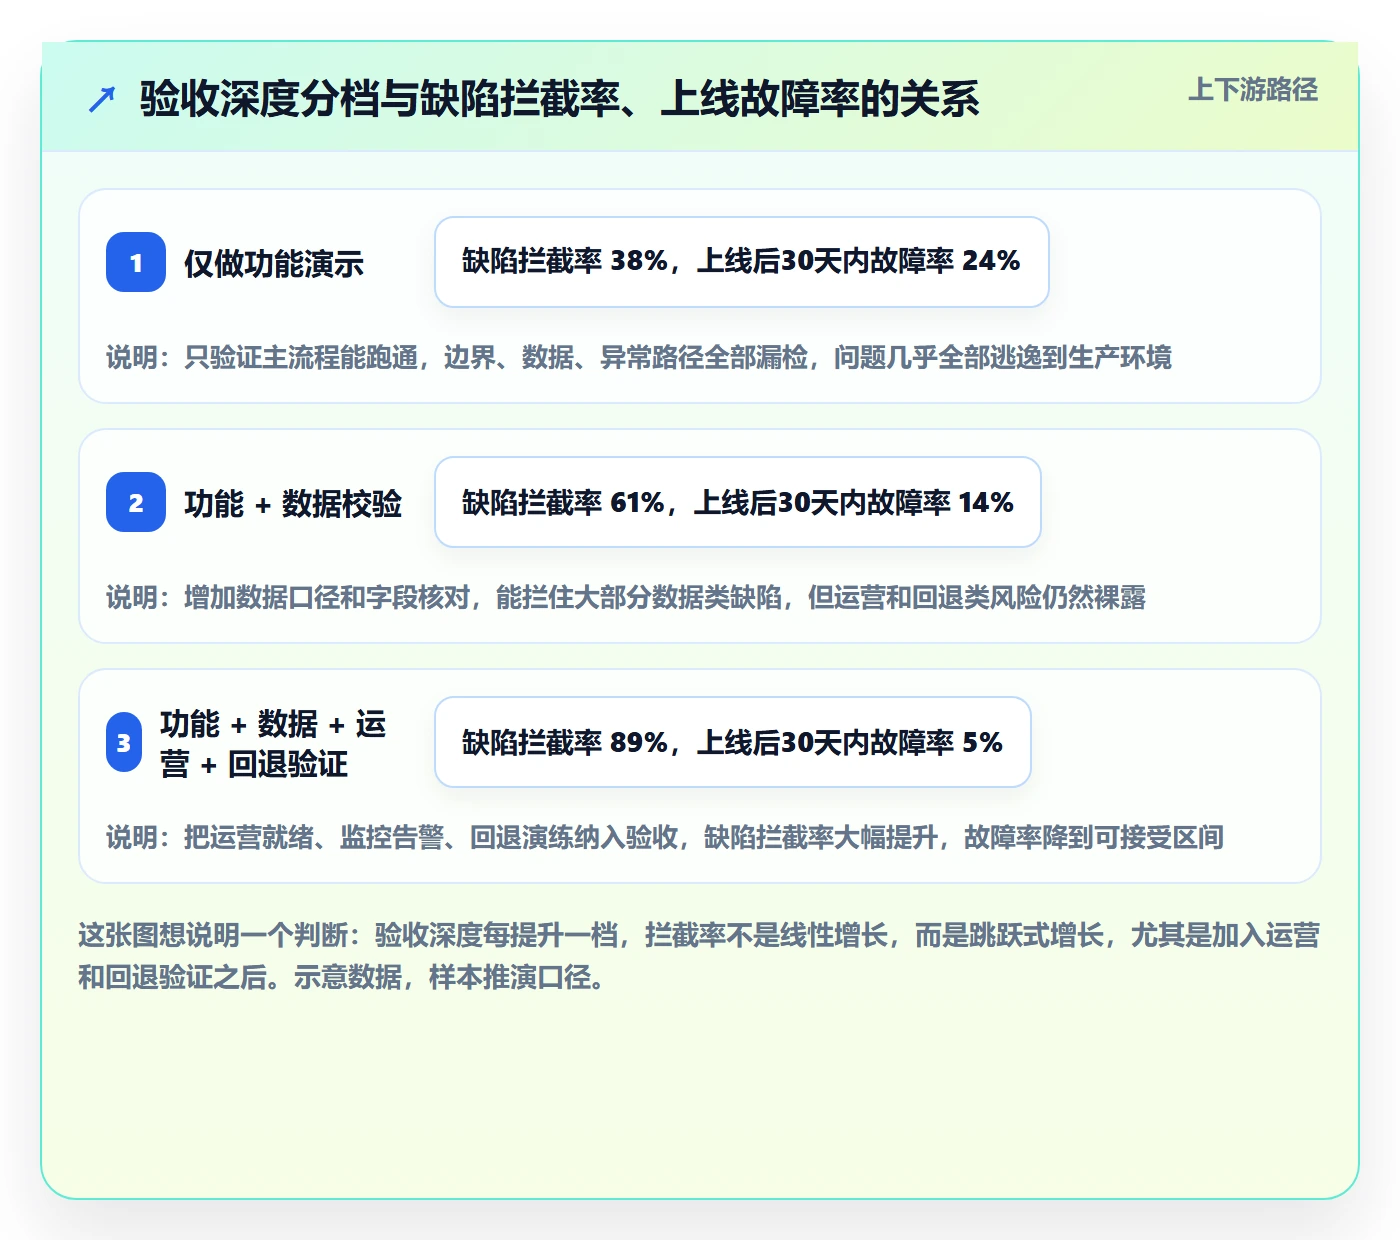Click the description starting 说明：增加数据口径和字段核对
This screenshot has width=1400, height=1240.
(x=626, y=597)
